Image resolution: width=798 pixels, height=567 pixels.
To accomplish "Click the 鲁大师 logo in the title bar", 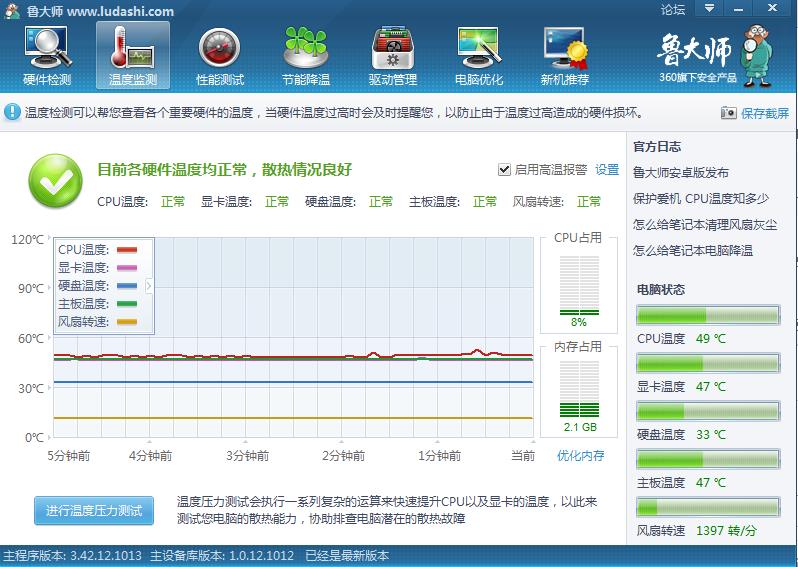I will coord(12,10).
